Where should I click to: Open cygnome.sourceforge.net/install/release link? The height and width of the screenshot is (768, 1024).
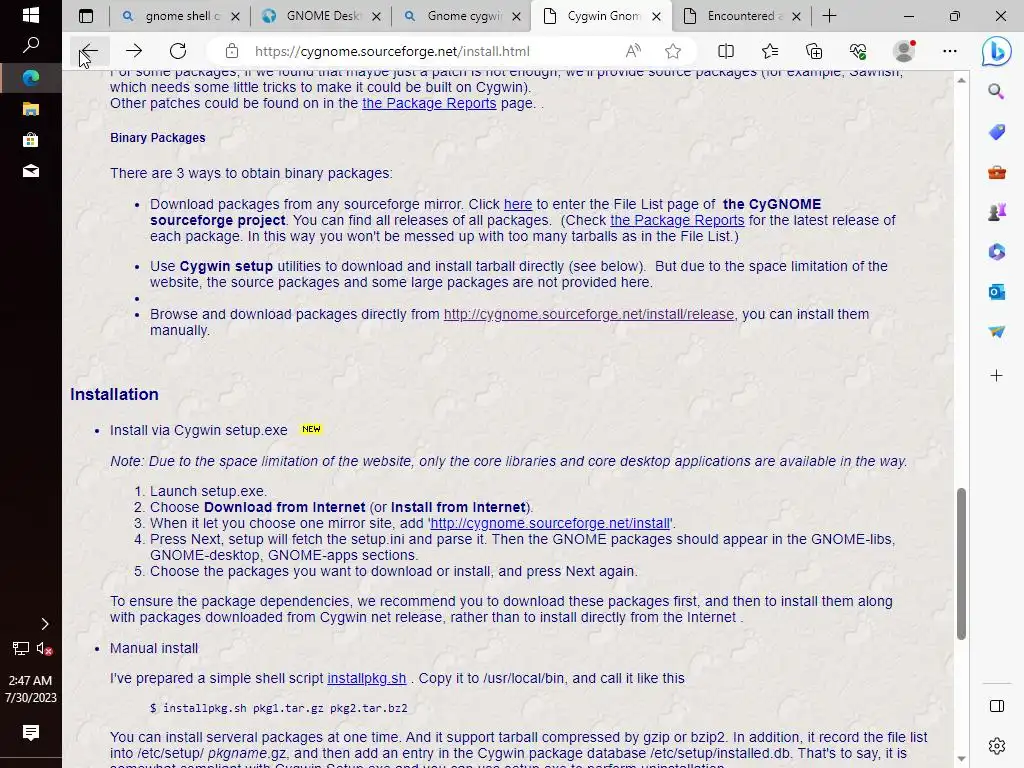[x=589, y=314]
